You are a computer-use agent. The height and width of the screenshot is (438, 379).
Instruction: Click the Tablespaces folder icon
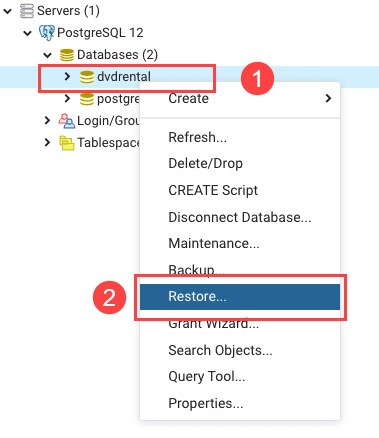pos(67,143)
